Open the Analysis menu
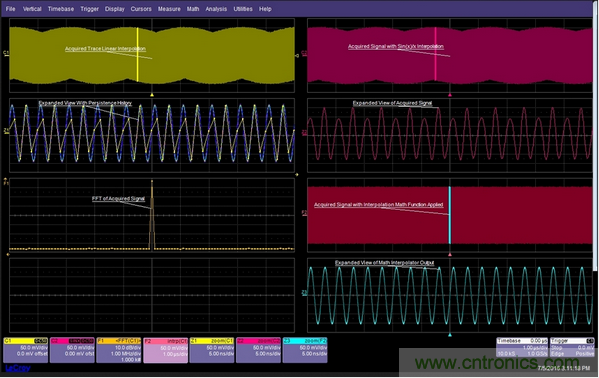 click(216, 9)
